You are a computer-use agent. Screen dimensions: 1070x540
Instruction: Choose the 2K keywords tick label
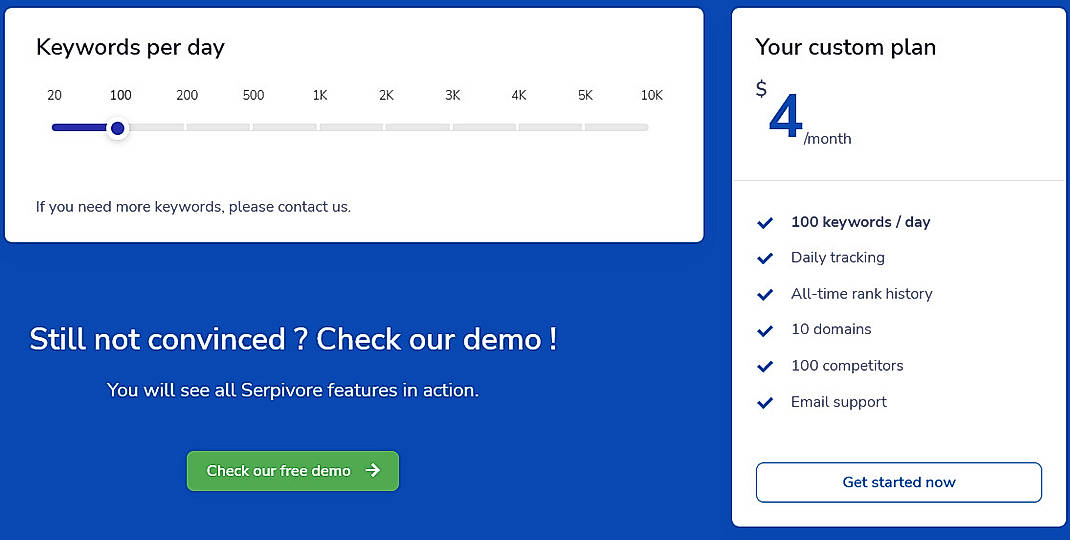(386, 95)
